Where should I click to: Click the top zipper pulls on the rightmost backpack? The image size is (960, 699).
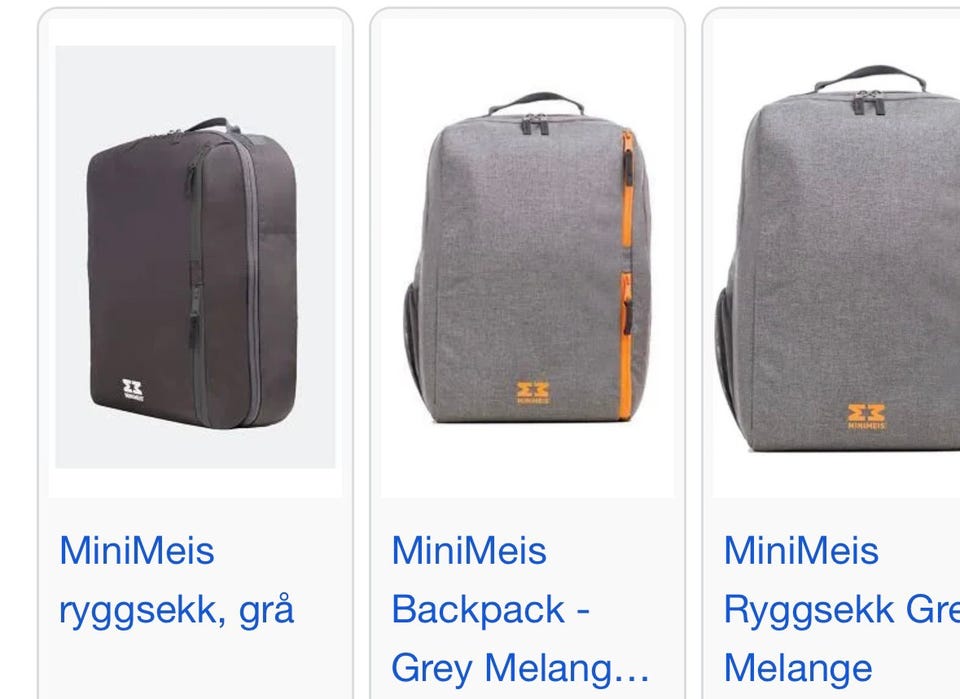(869, 102)
